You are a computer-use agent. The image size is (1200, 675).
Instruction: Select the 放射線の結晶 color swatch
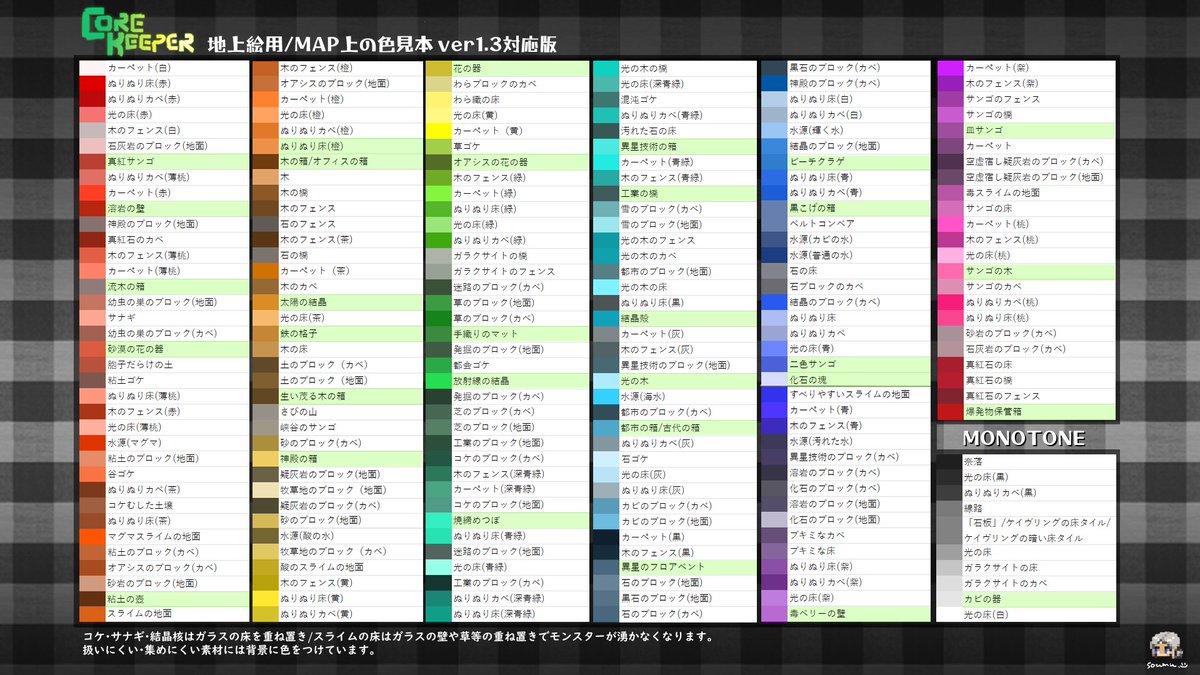point(439,380)
